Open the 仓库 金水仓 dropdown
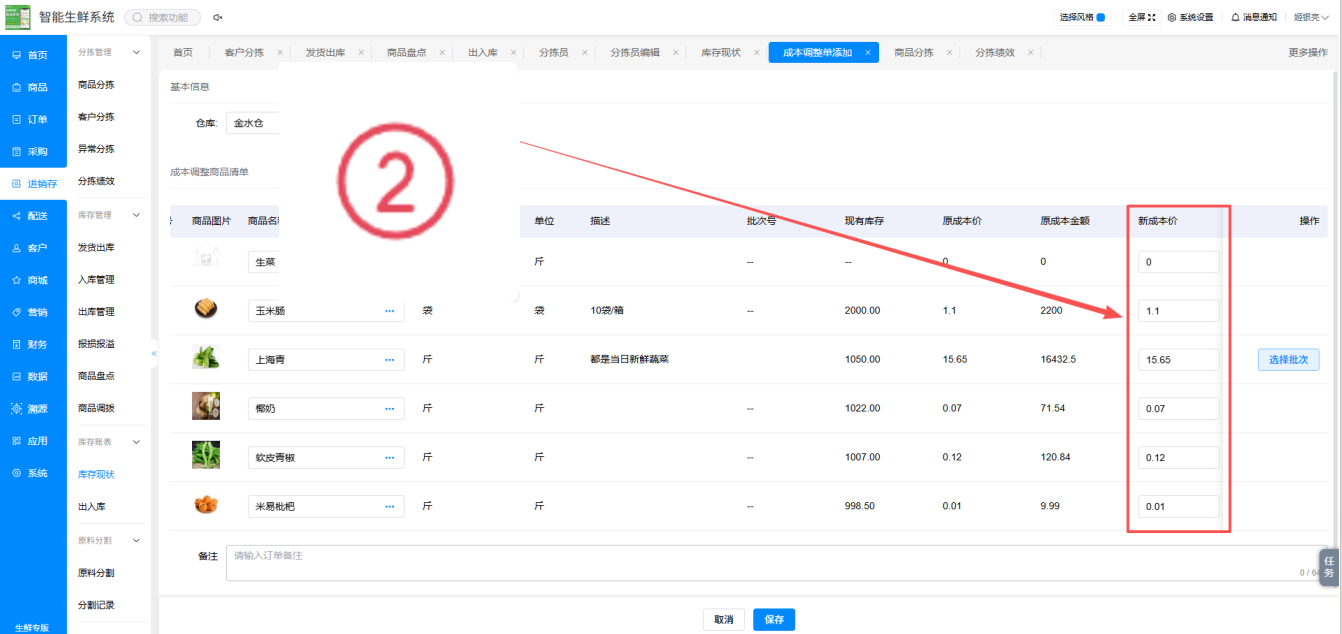 pos(253,123)
